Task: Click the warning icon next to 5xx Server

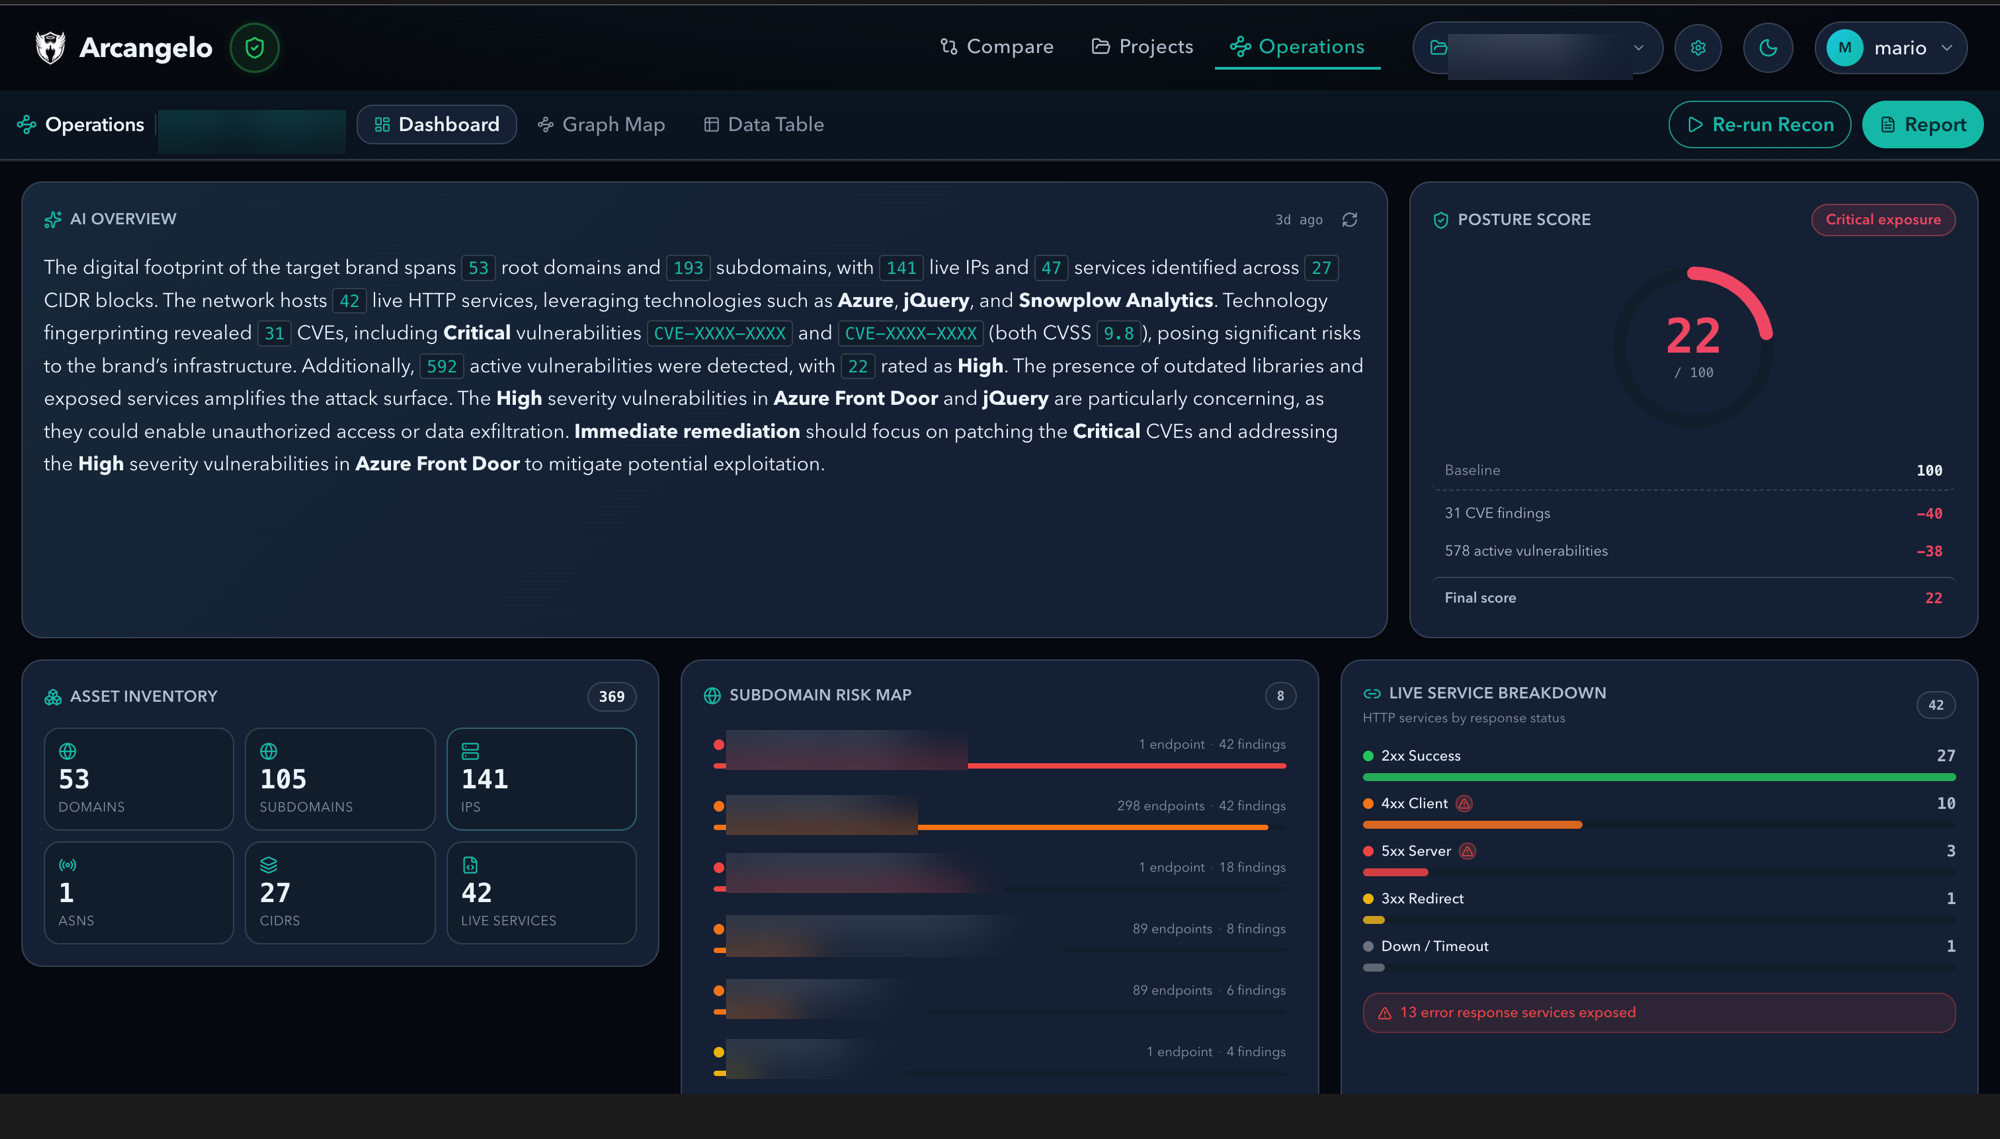Action: 1467,852
